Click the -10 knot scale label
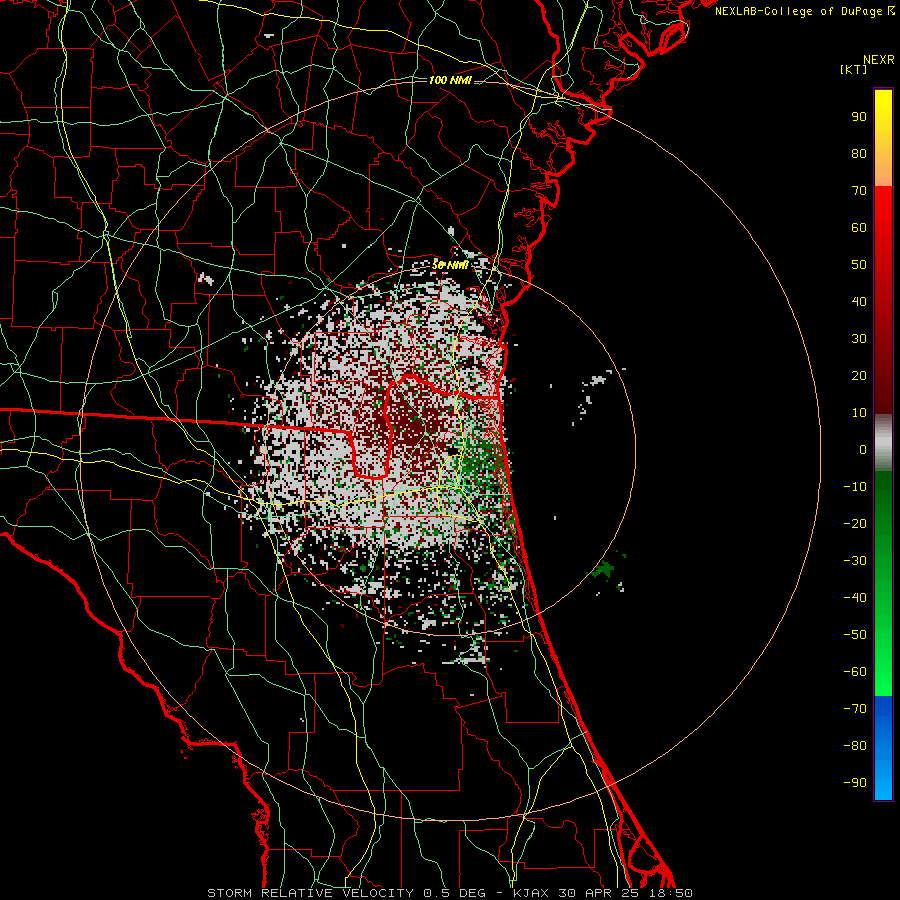The height and width of the screenshot is (900, 900). 855,487
